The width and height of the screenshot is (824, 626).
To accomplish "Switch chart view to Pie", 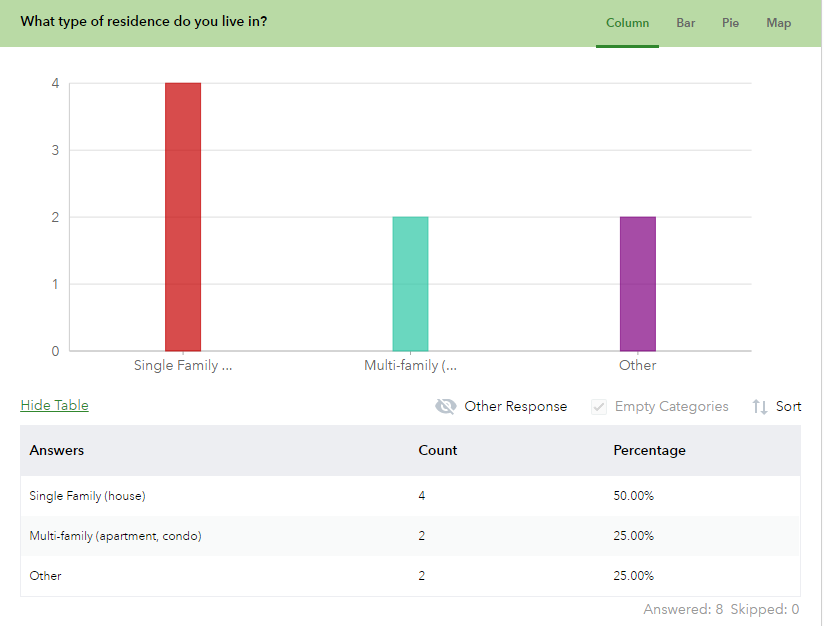I will (x=730, y=22).
